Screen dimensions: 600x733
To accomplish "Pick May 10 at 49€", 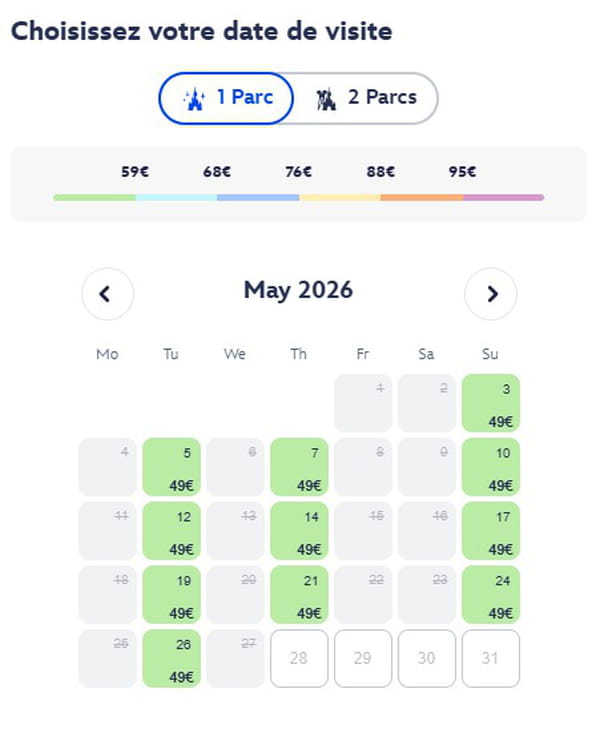I will click(x=491, y=467).
